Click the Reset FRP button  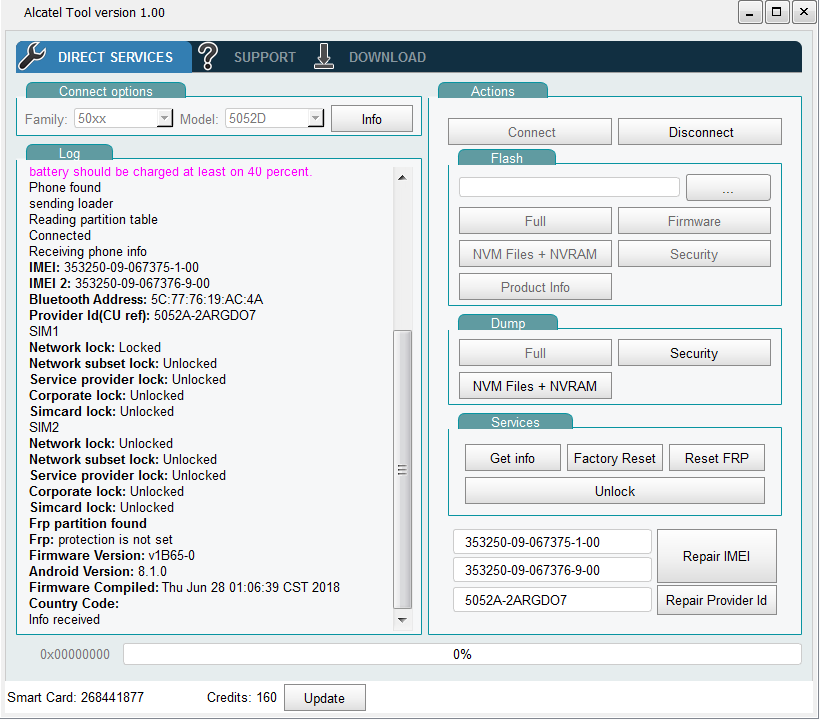[x=716, y=458]
